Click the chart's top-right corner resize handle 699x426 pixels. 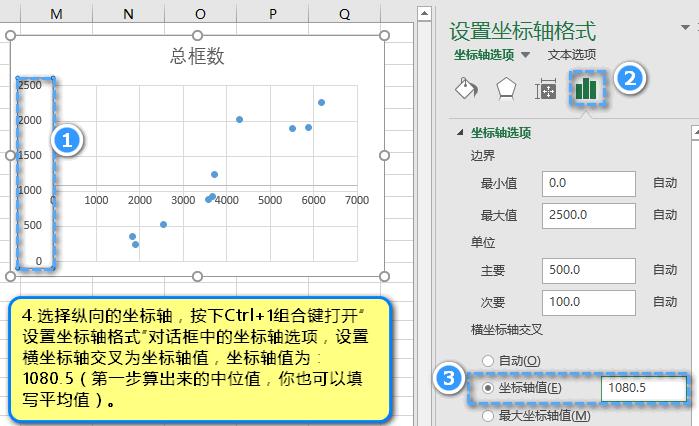384,36
